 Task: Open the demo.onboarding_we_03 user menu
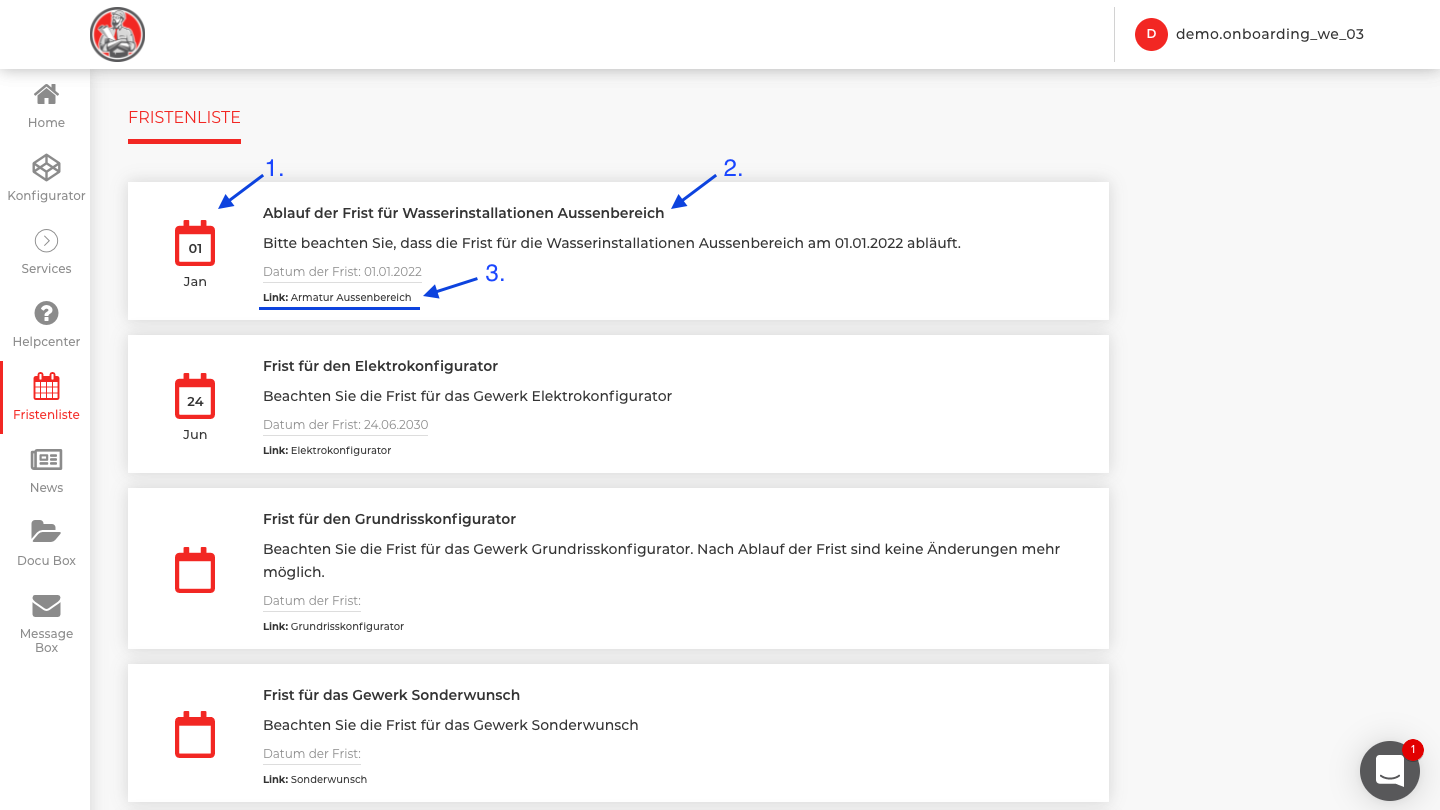(1269, 34)
